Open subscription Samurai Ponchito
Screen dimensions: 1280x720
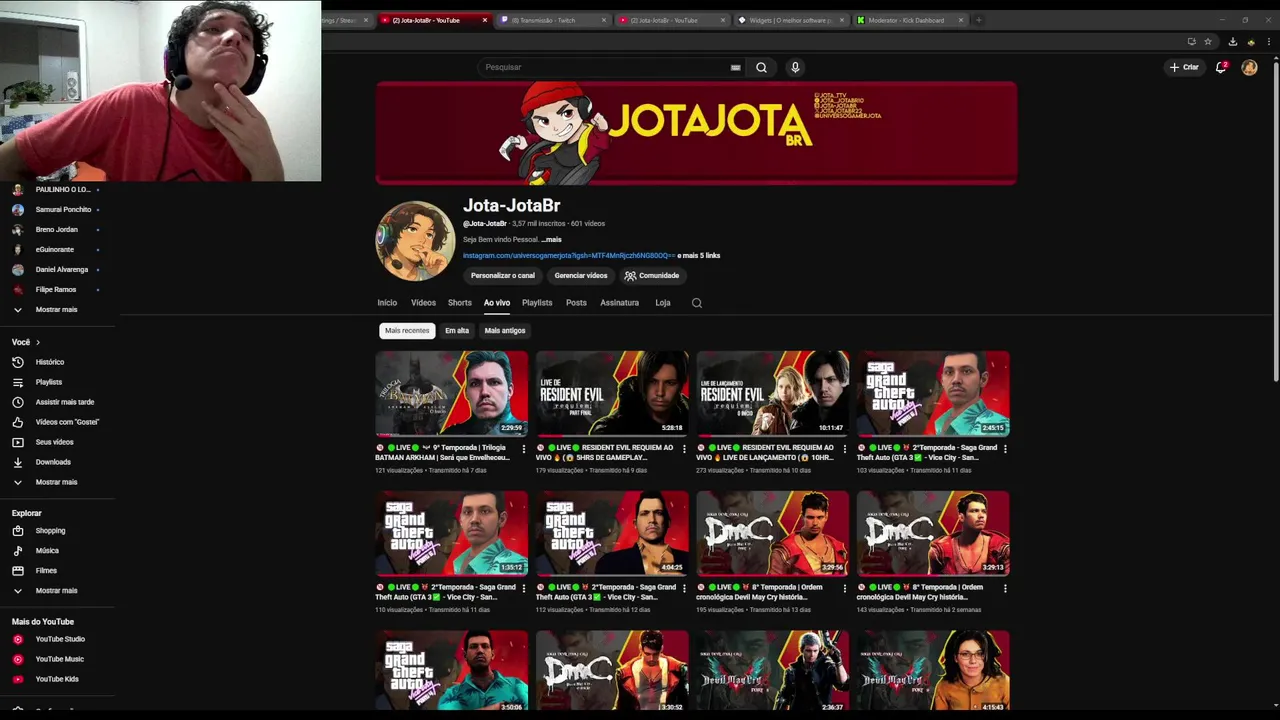coord(63,210)
